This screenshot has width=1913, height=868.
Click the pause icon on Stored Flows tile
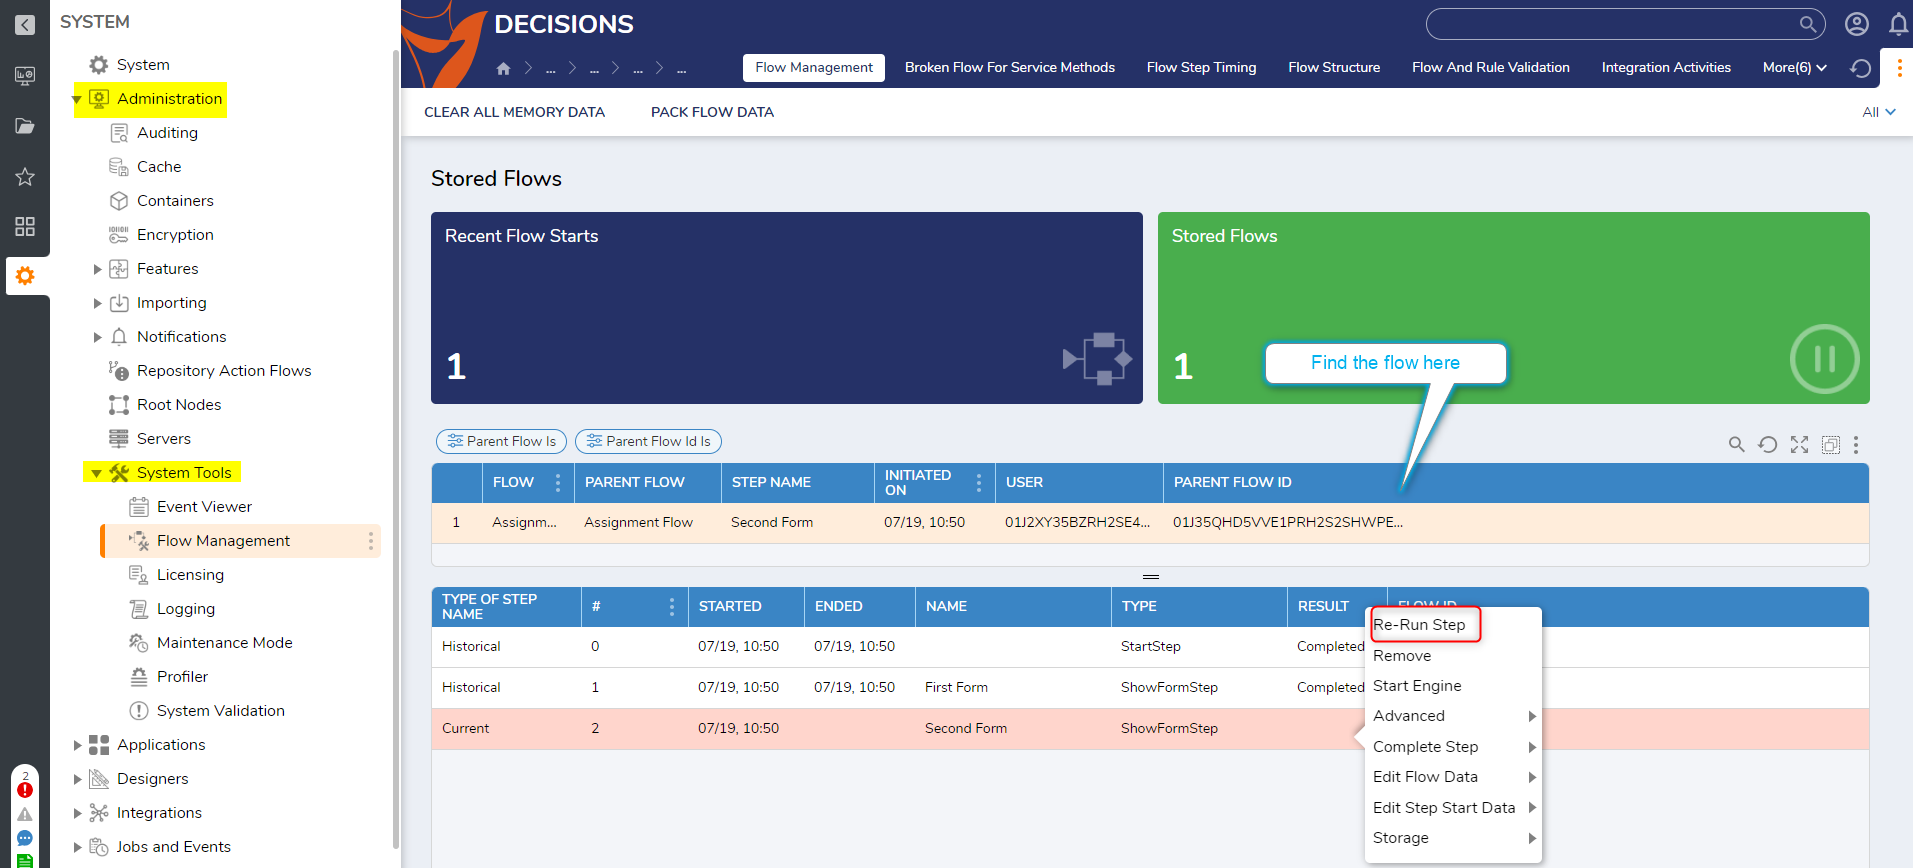tap(1824, 359)
